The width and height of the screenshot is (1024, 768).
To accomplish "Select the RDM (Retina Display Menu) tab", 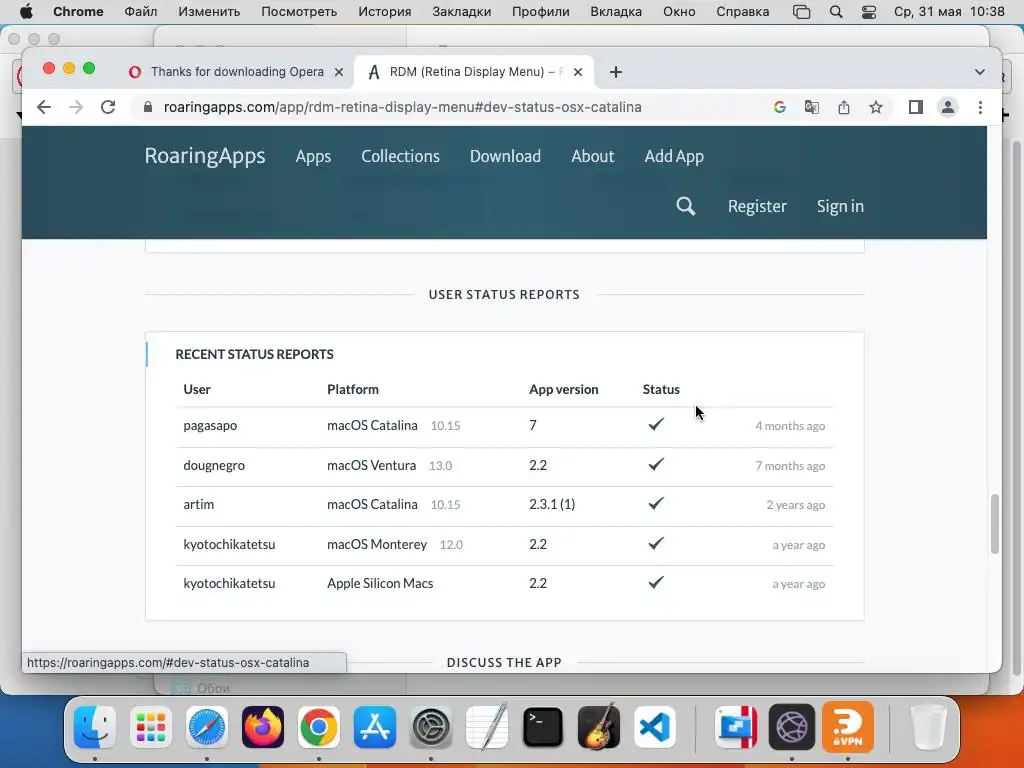I will (x=473, y=72).
